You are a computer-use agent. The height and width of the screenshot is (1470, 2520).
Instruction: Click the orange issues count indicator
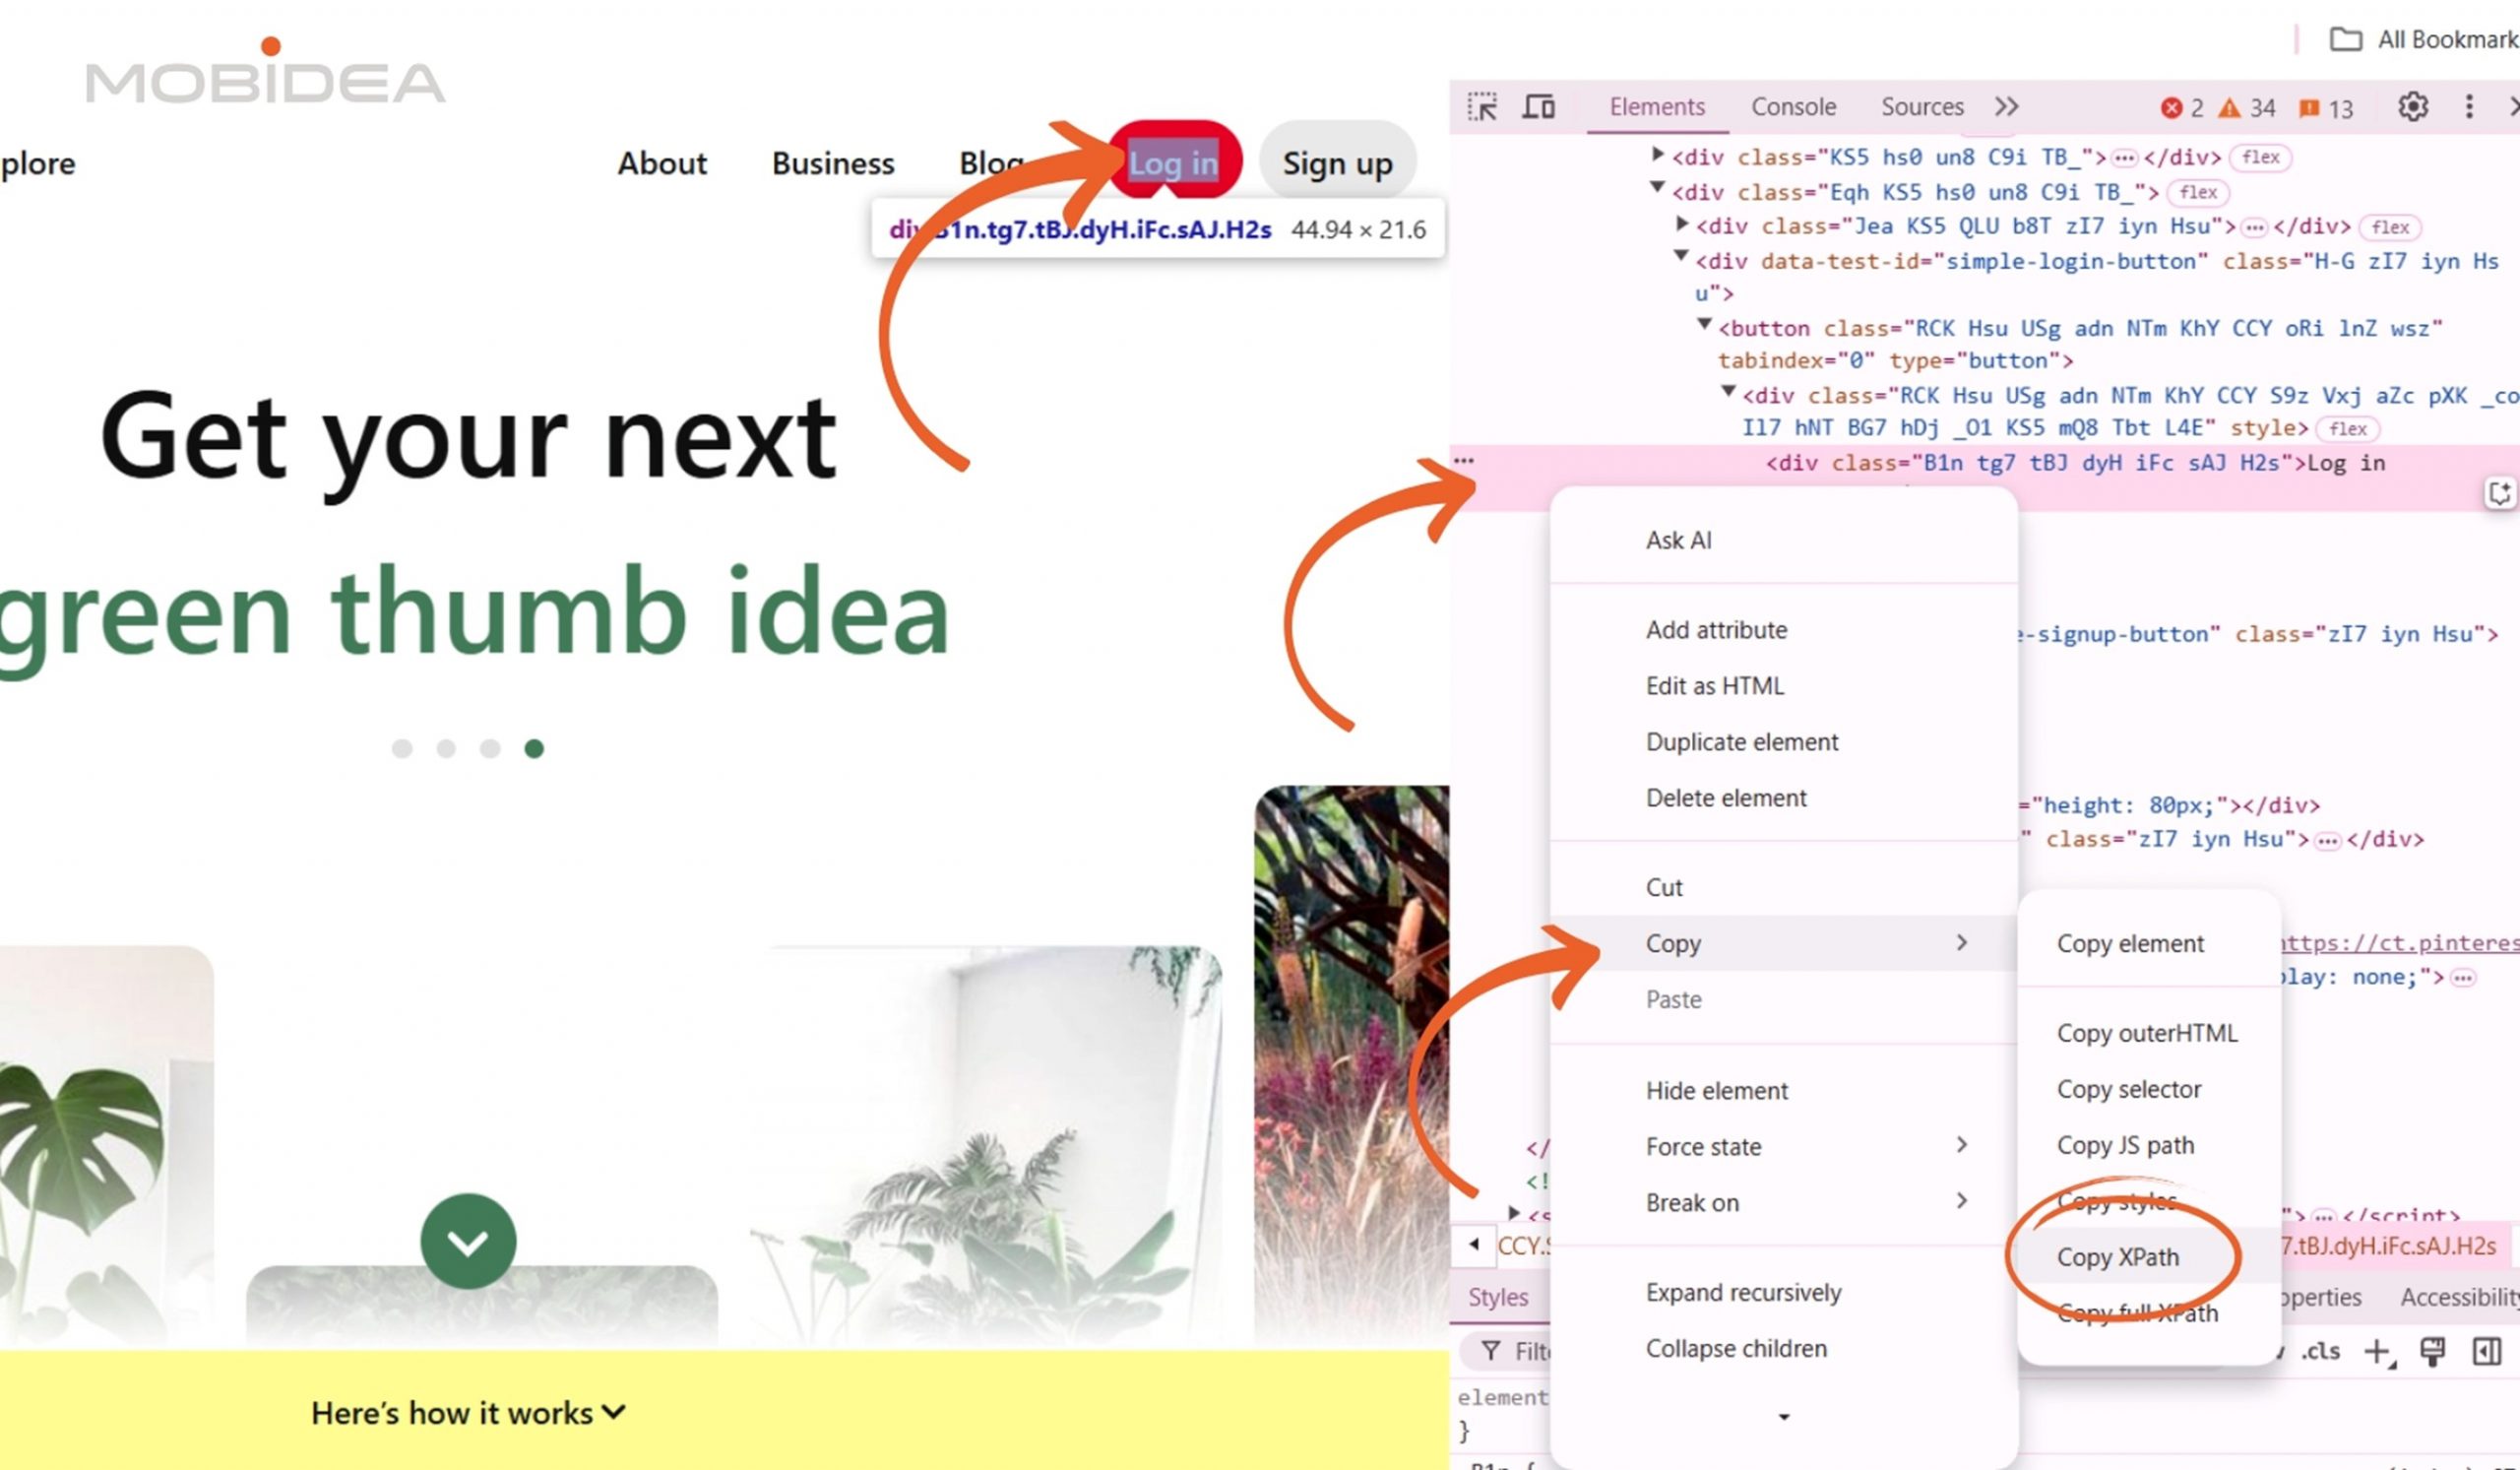(x=2326, y=108)
